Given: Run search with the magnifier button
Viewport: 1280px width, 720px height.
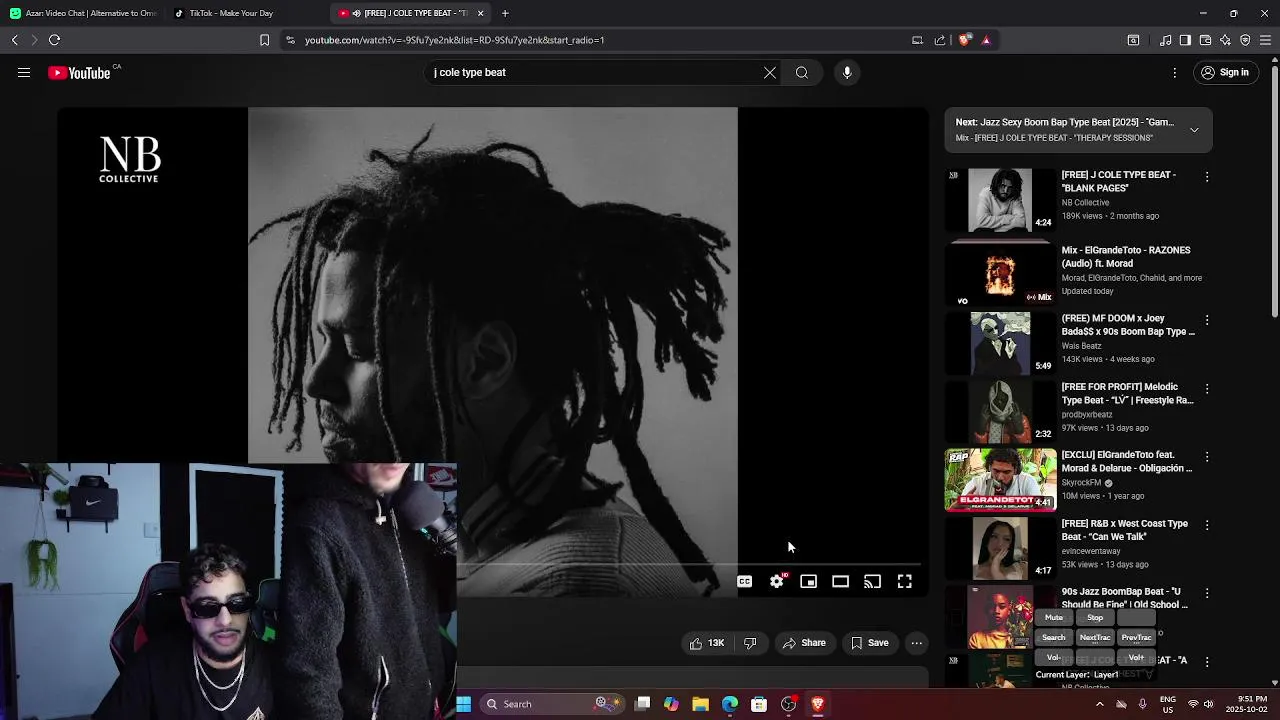Looking at the screenshot, I should [802, 72].
